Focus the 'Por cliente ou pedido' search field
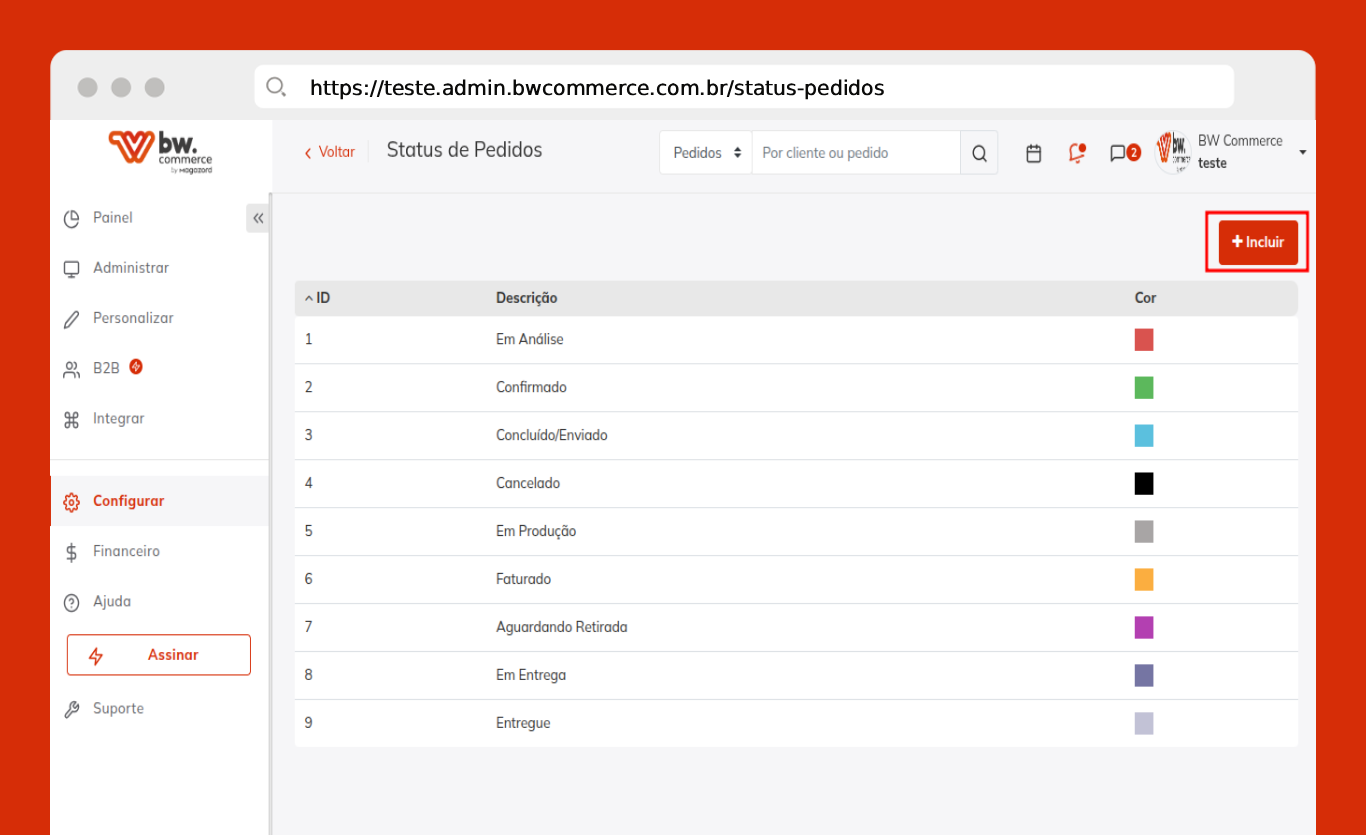Screen dimensions: 1366x835 [855, 153]
